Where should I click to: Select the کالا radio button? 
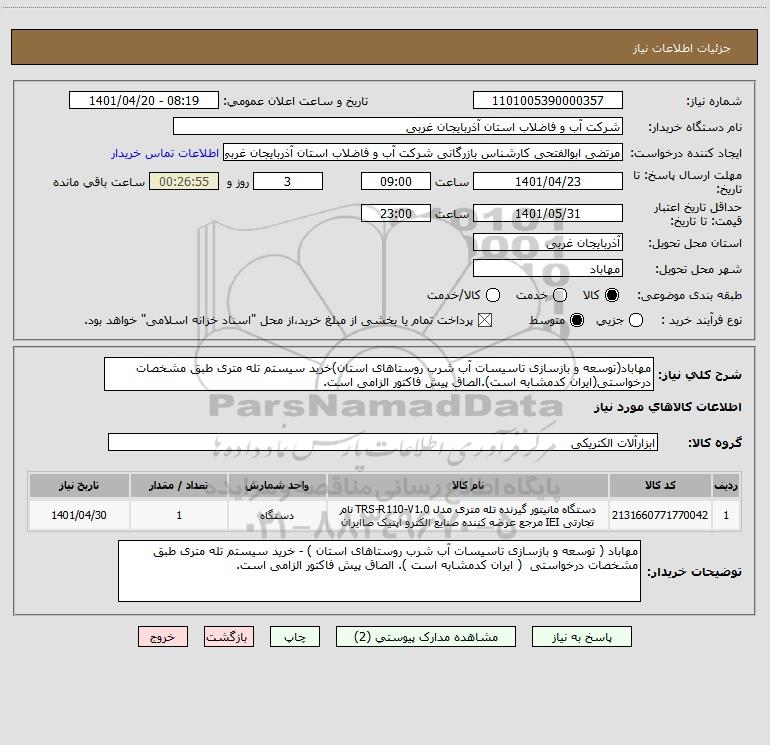pos(612,295)
